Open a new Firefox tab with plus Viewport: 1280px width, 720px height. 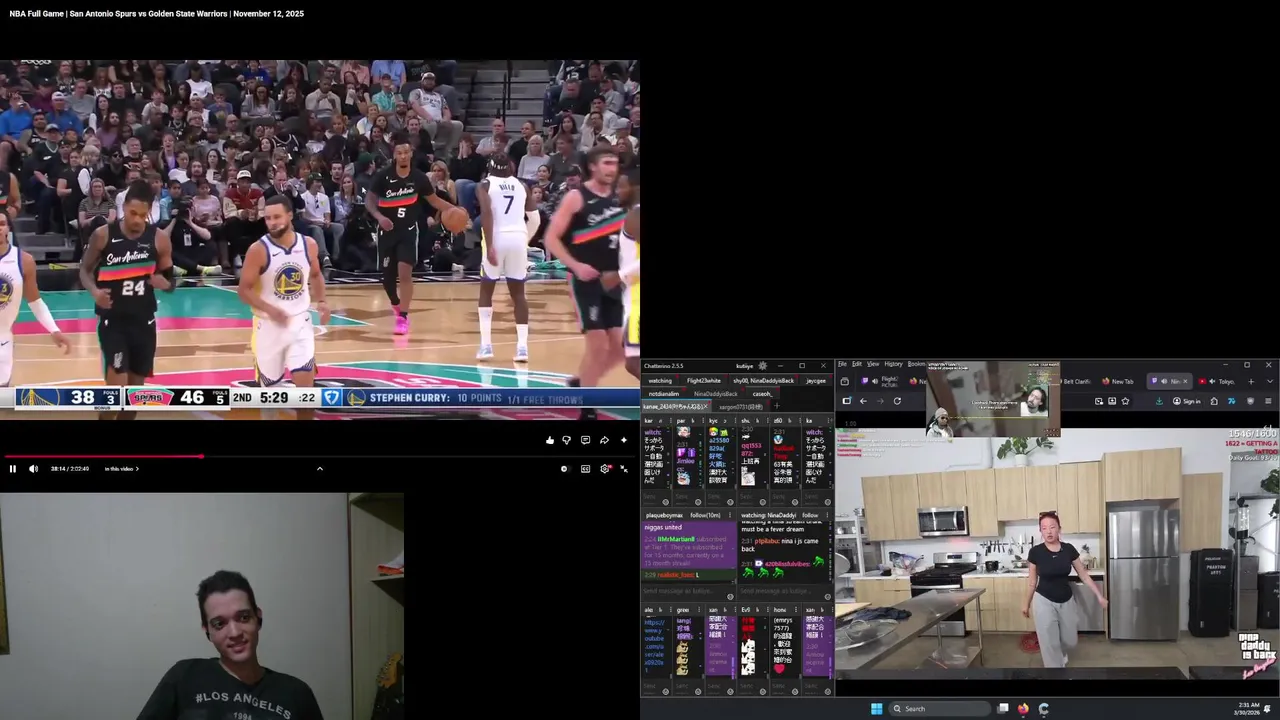click(1251, 381)
